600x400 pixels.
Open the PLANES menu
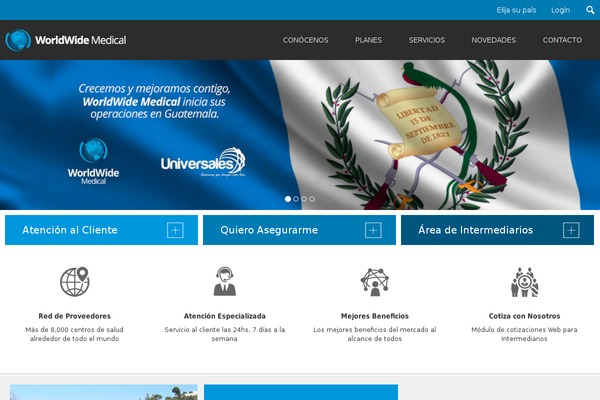368,40
